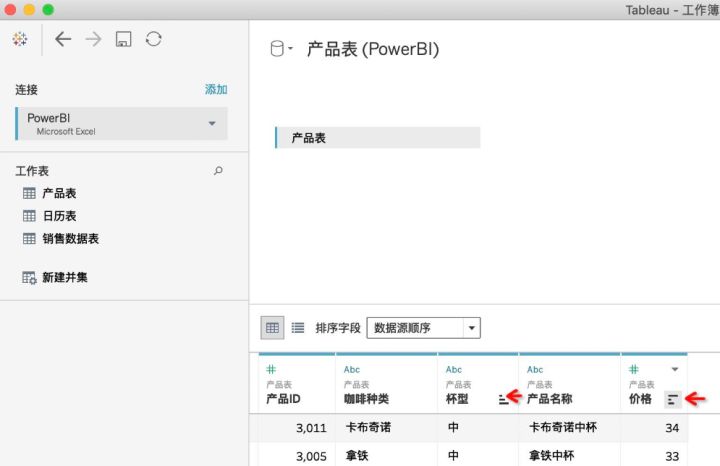Search worksheets with the magnifier icon

pos(218,171)
